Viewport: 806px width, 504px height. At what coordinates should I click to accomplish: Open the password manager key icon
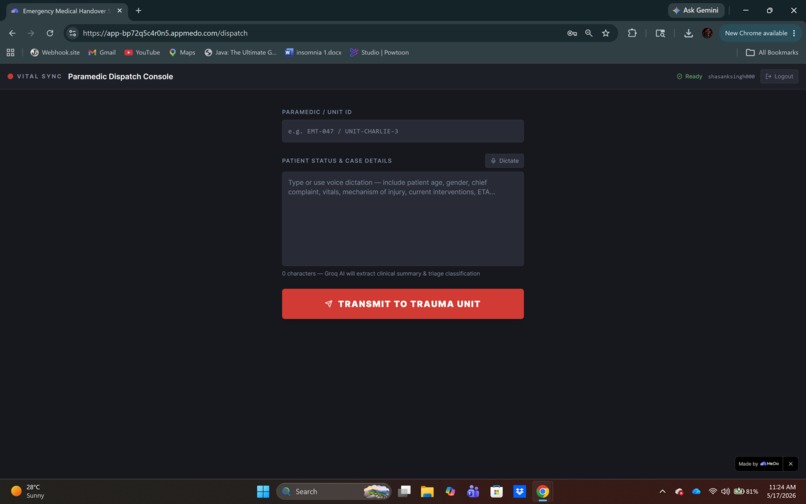pos(572,33)
